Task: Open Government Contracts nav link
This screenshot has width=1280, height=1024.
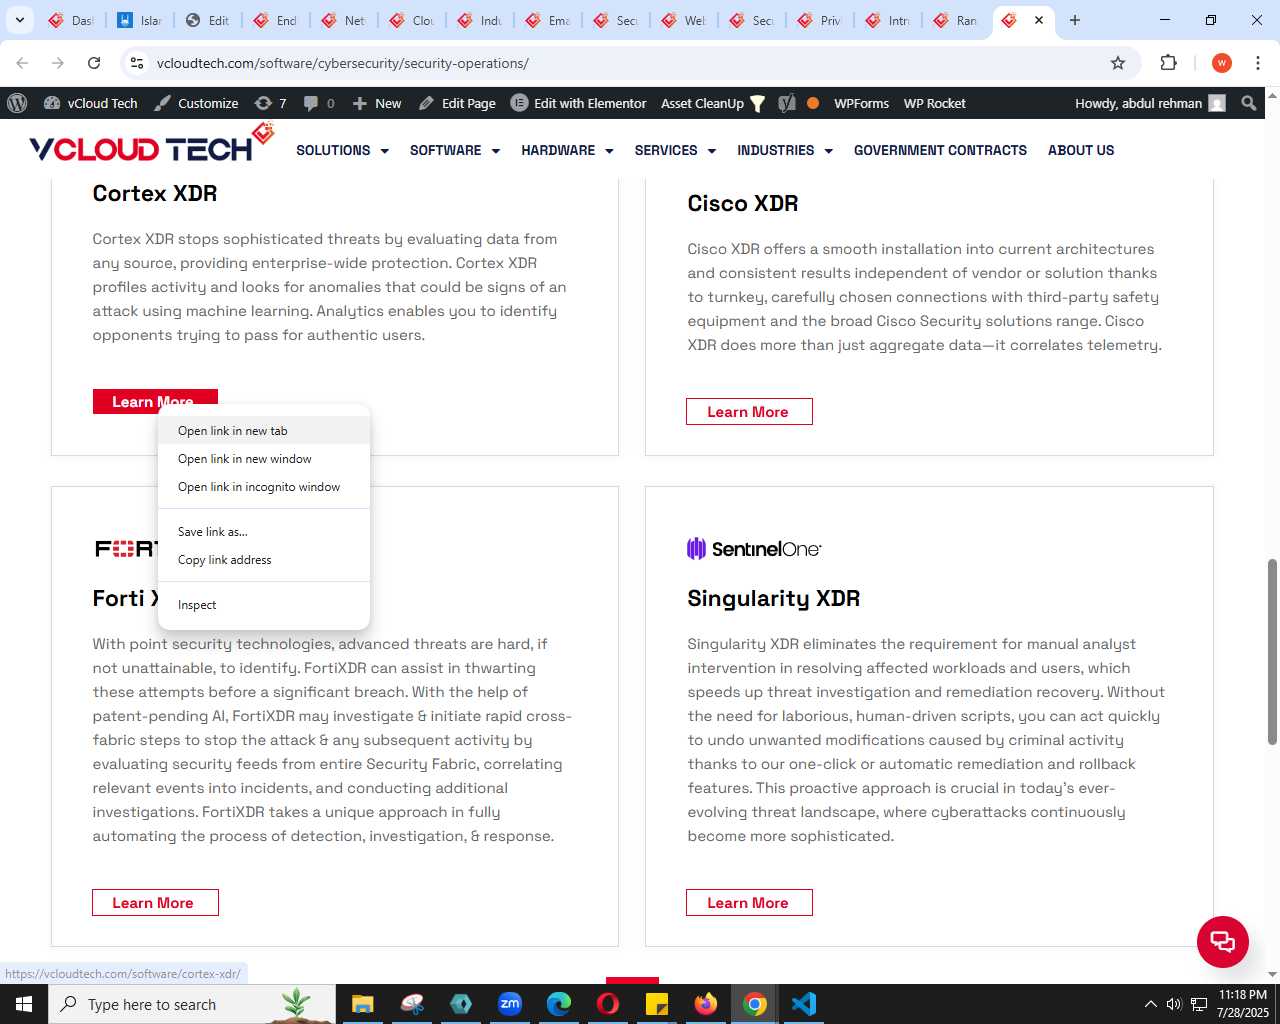Action: (x=940, y=150)
